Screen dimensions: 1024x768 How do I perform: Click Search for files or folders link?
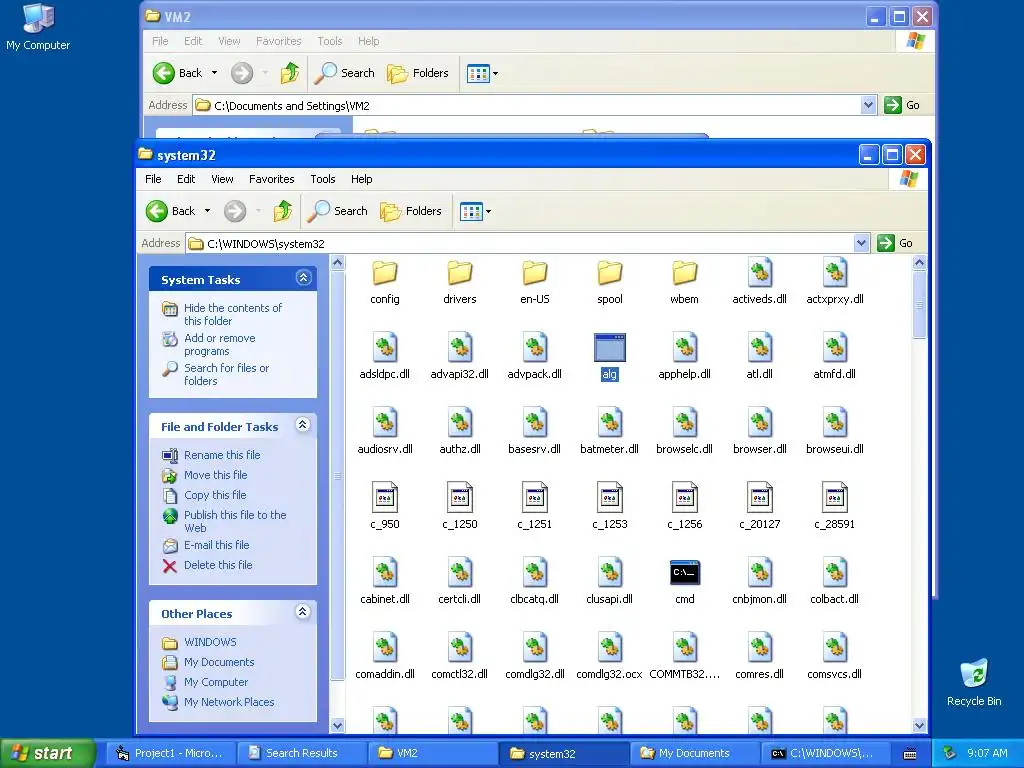click(226, 374)
